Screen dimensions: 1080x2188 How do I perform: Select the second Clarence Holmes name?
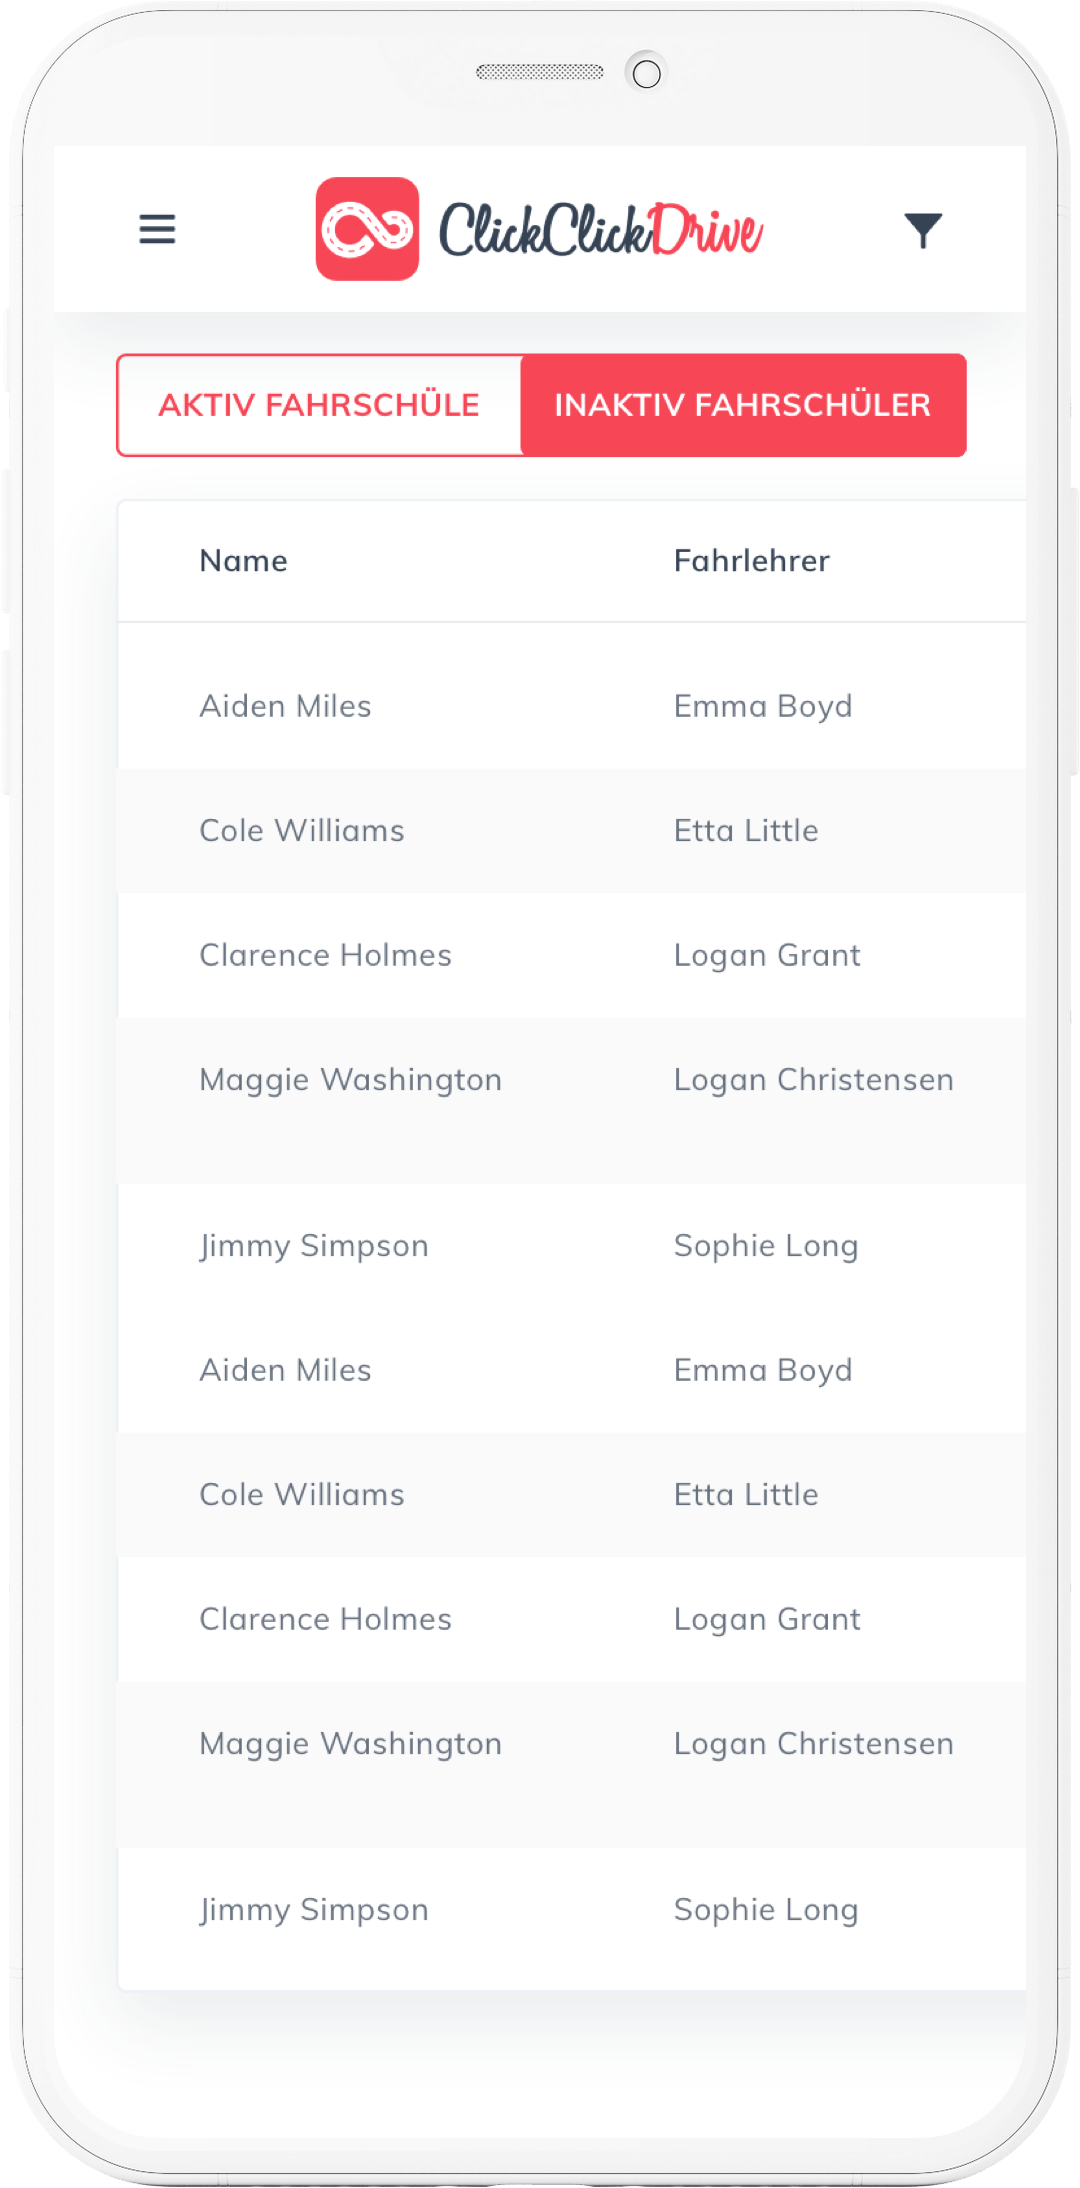[325, 1619]
